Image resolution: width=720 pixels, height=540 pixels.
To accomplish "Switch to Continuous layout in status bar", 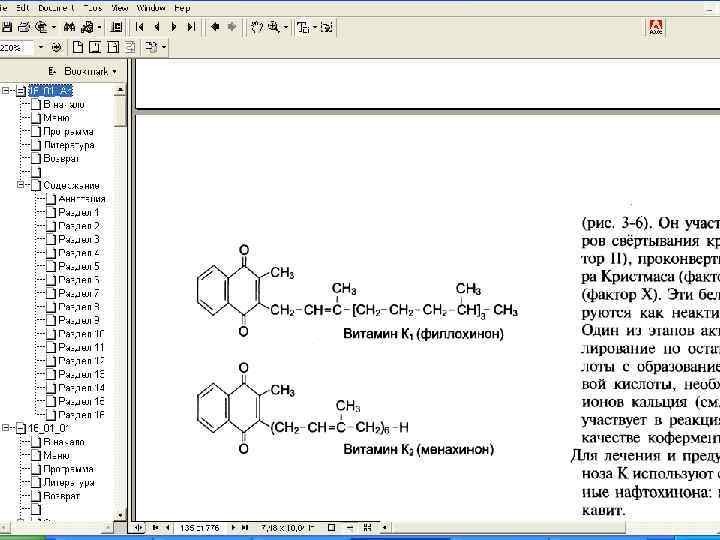I will coord(349,528).
